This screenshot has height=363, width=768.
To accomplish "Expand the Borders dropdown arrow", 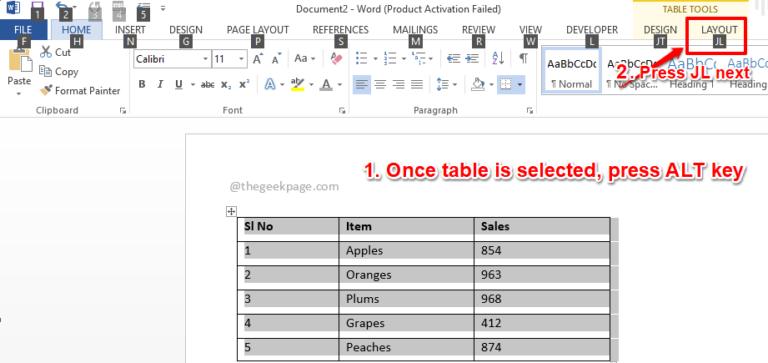I will [519, 85].
